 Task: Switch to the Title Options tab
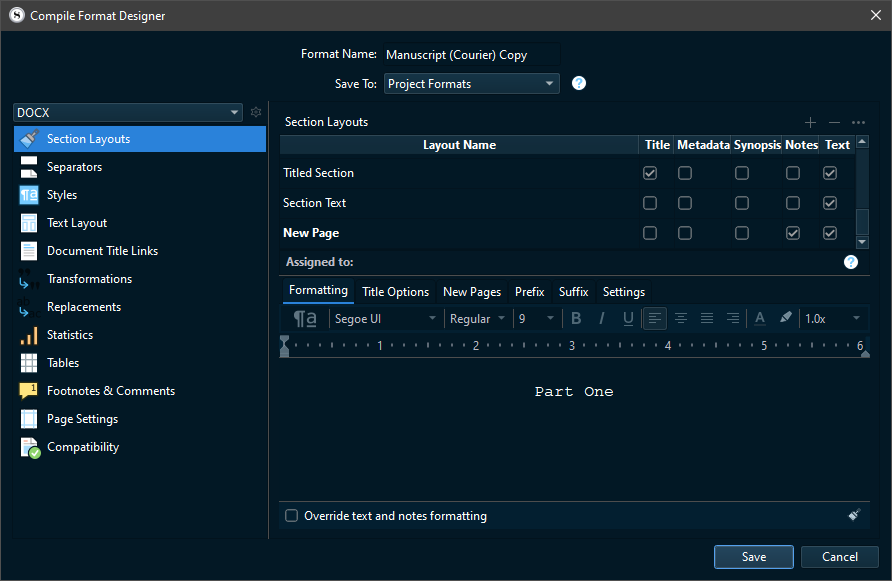point(395,292)
